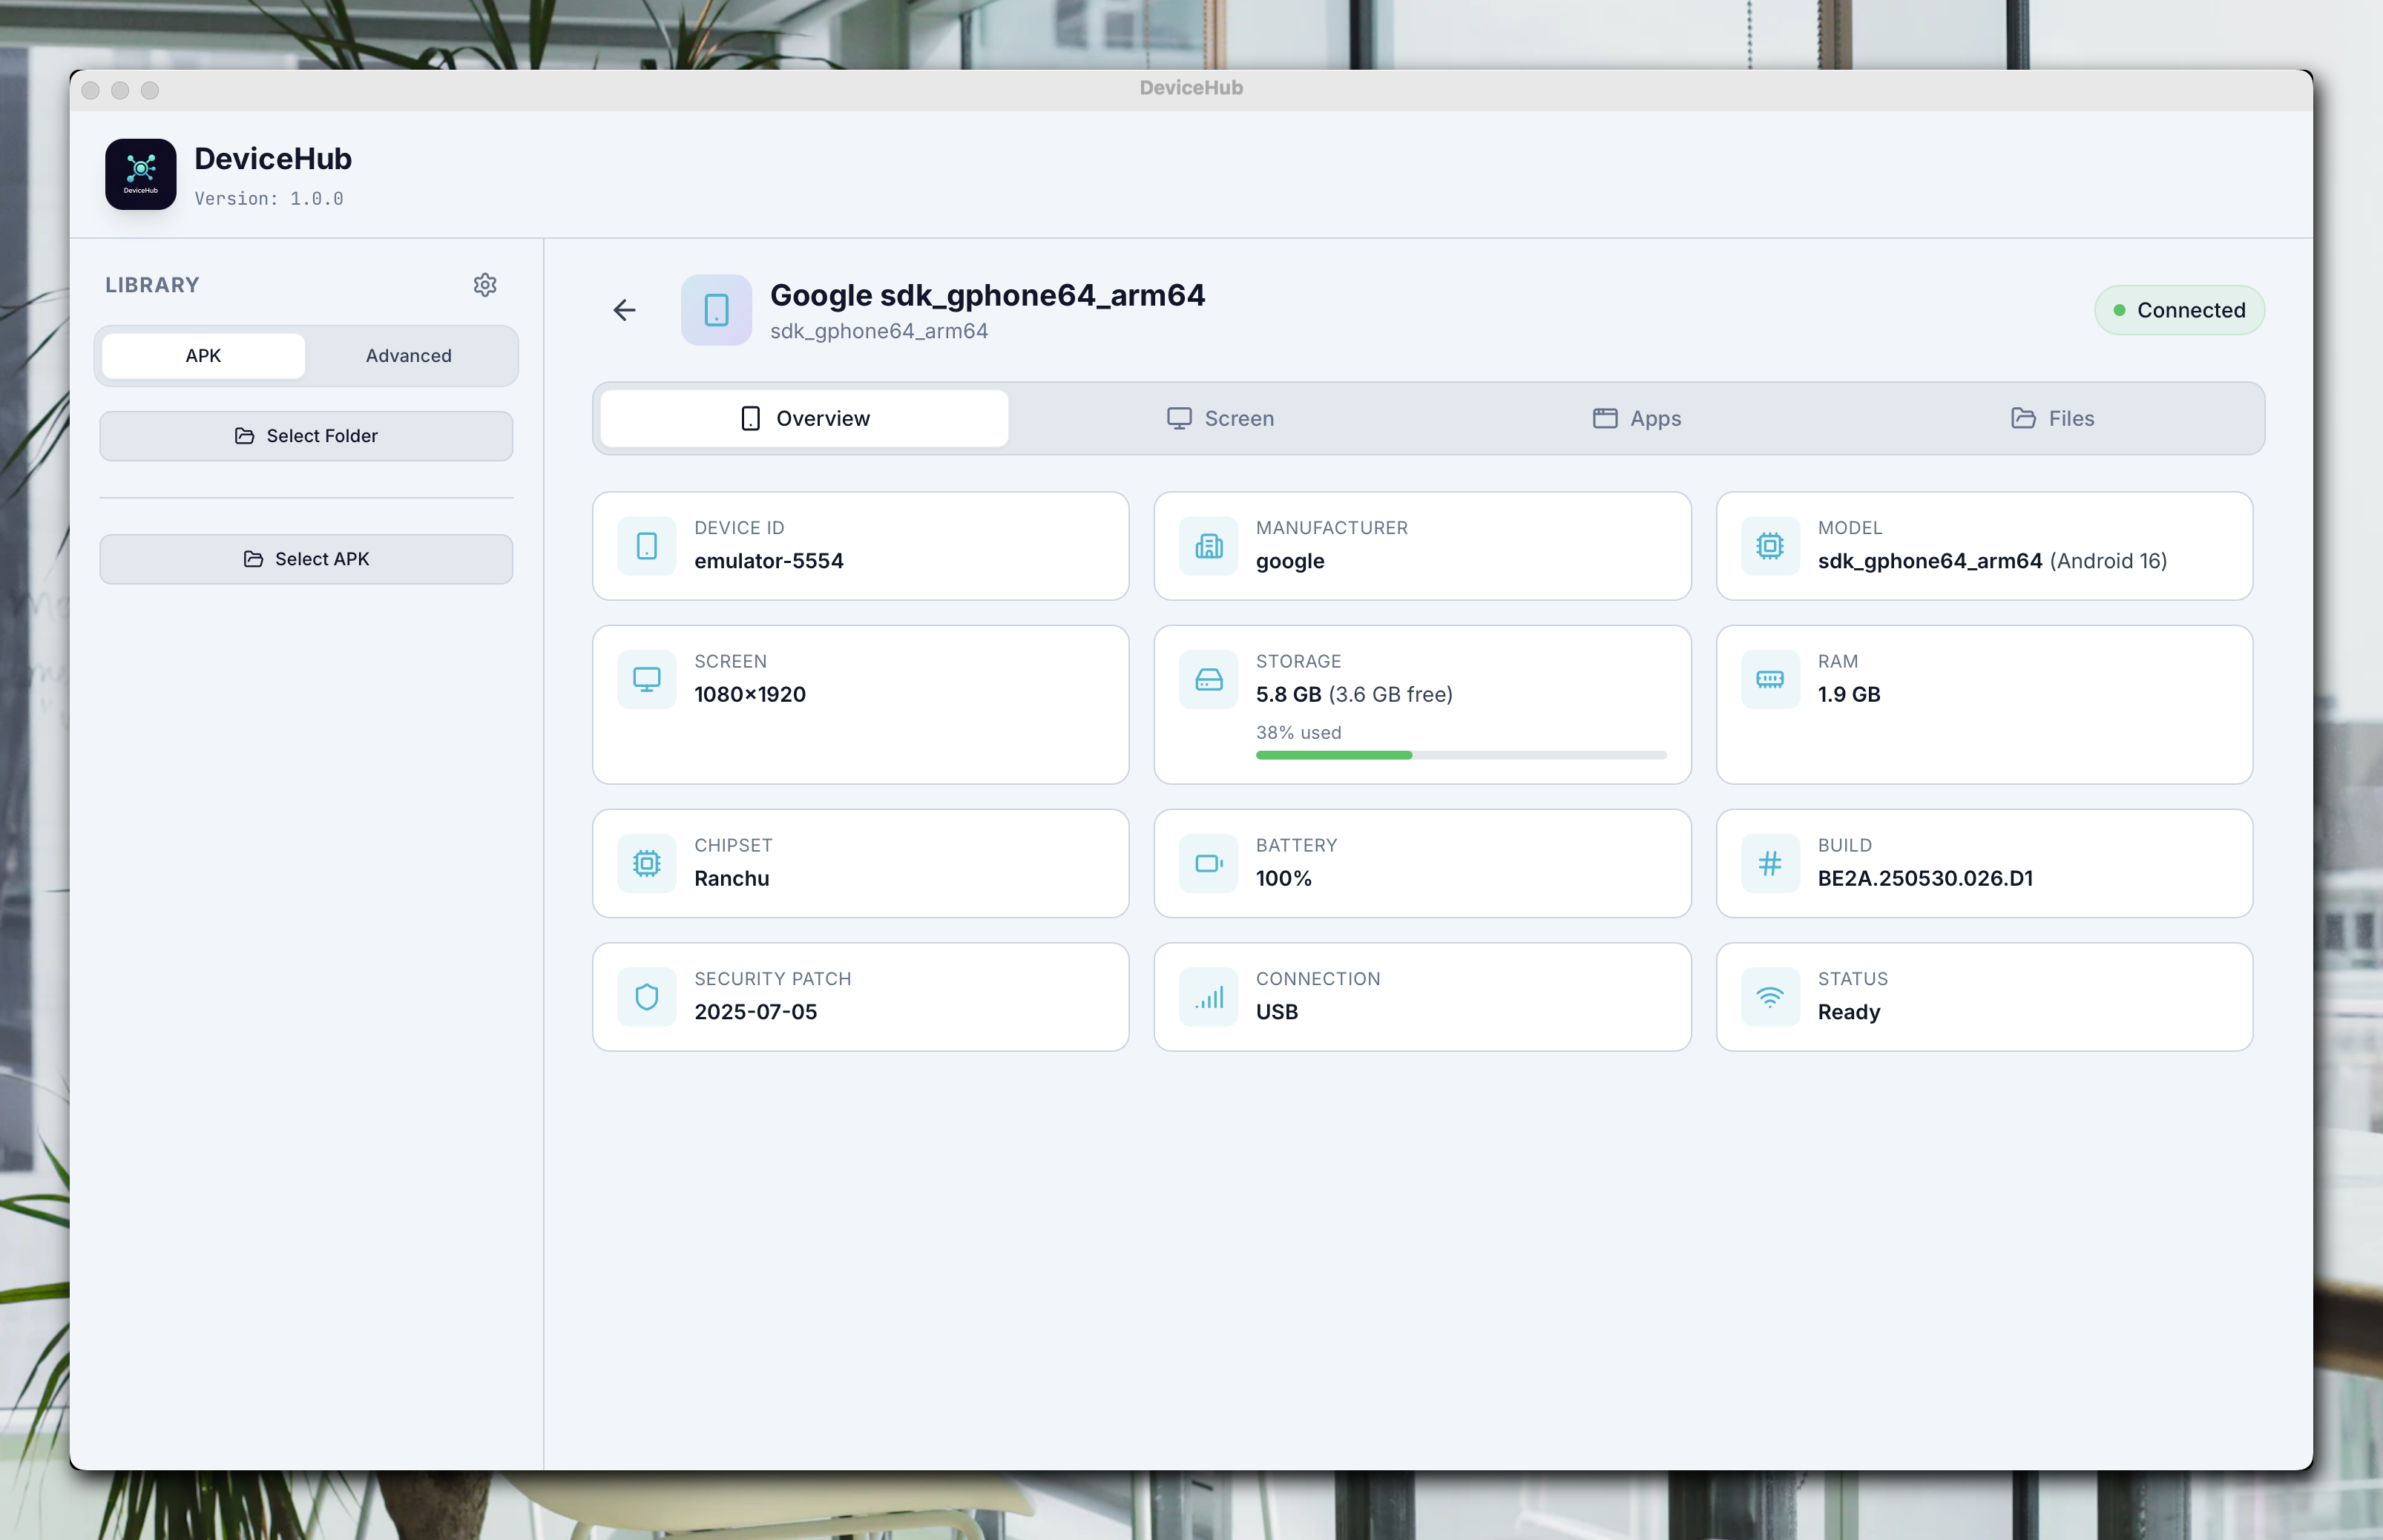2383x1540 pixels.
Task: Open the Files tab
Action: coord(2052,418)
